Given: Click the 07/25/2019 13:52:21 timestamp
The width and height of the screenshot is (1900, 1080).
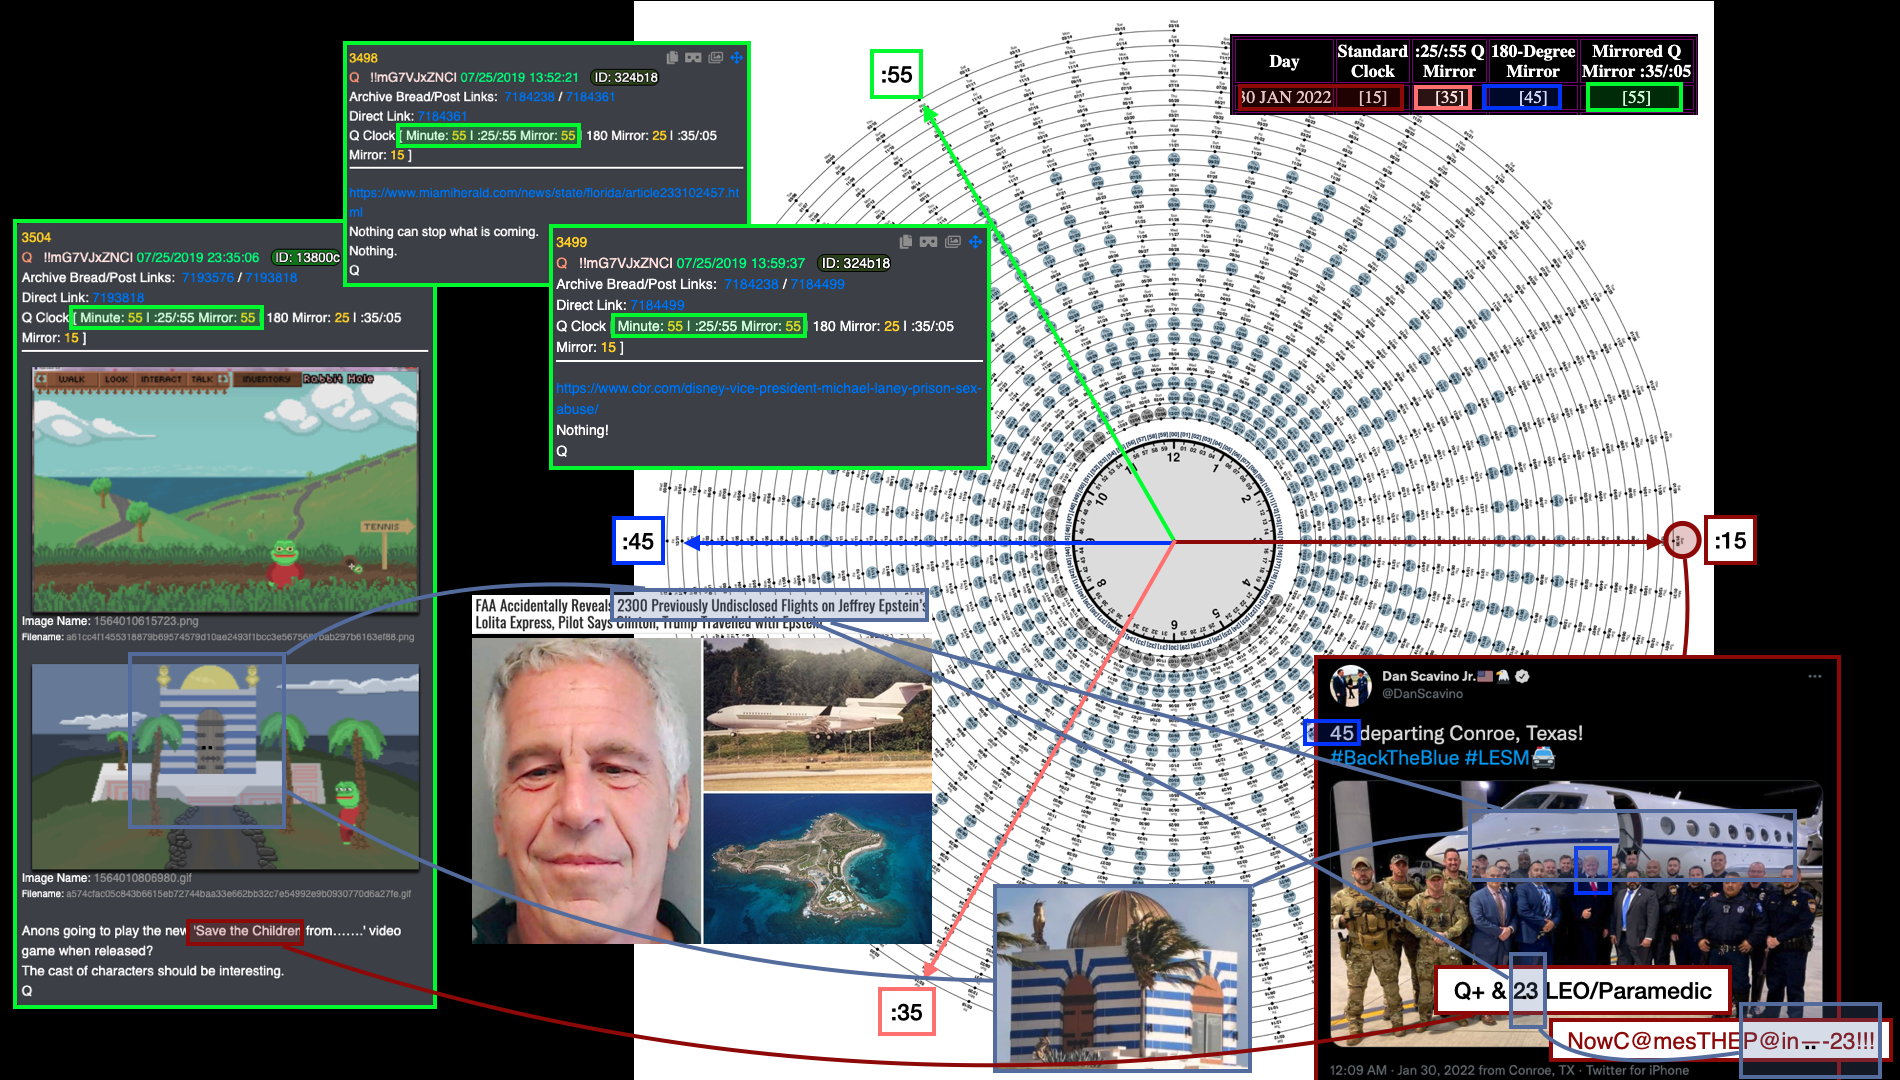Looking at the screenshot, I should (x=519, y=77).
